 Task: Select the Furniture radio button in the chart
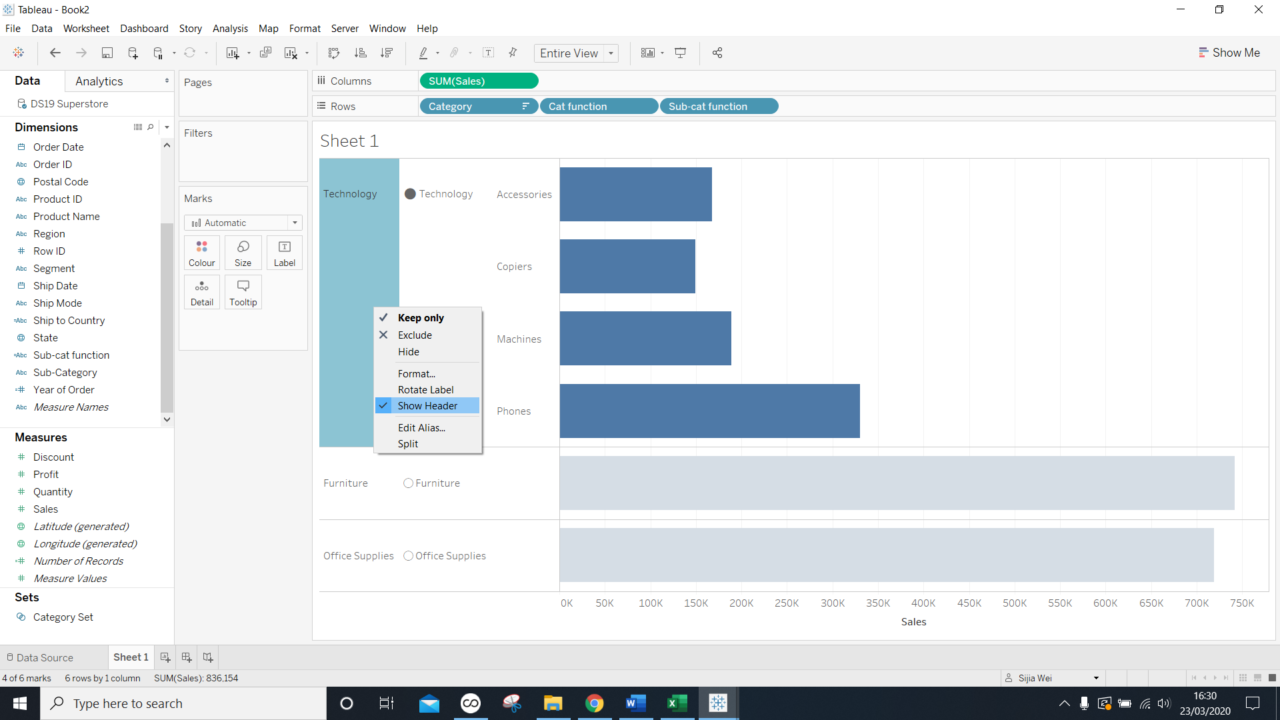[408, 483]
